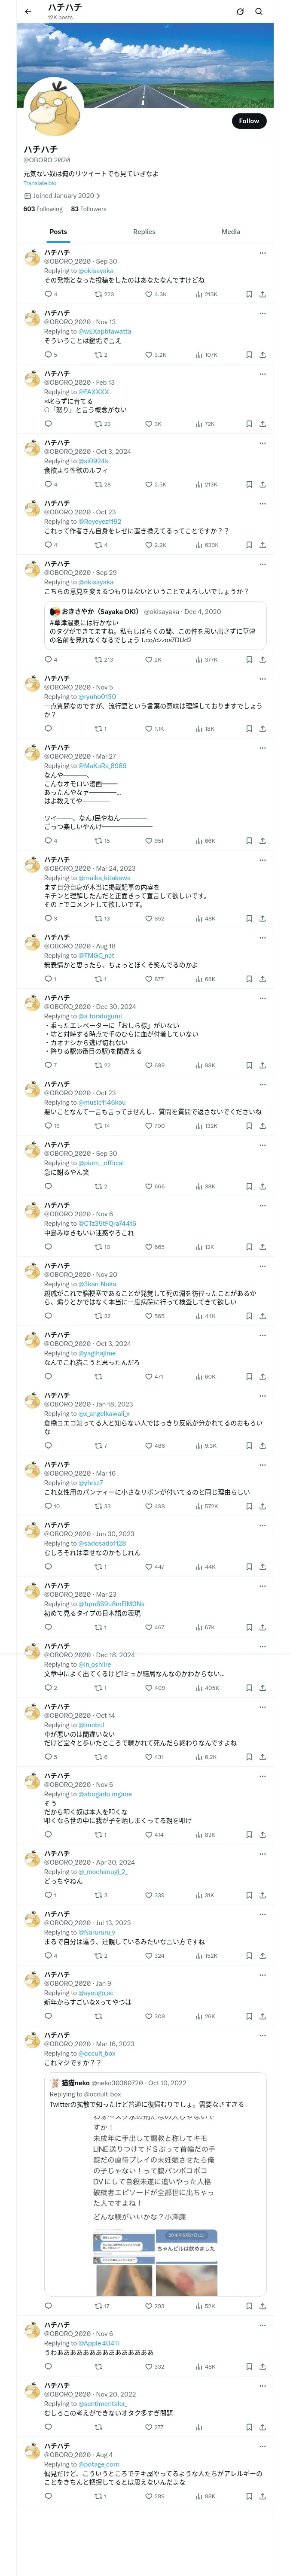Open the search icon in profile header
Screen dimensions: 290x2576
259,12
